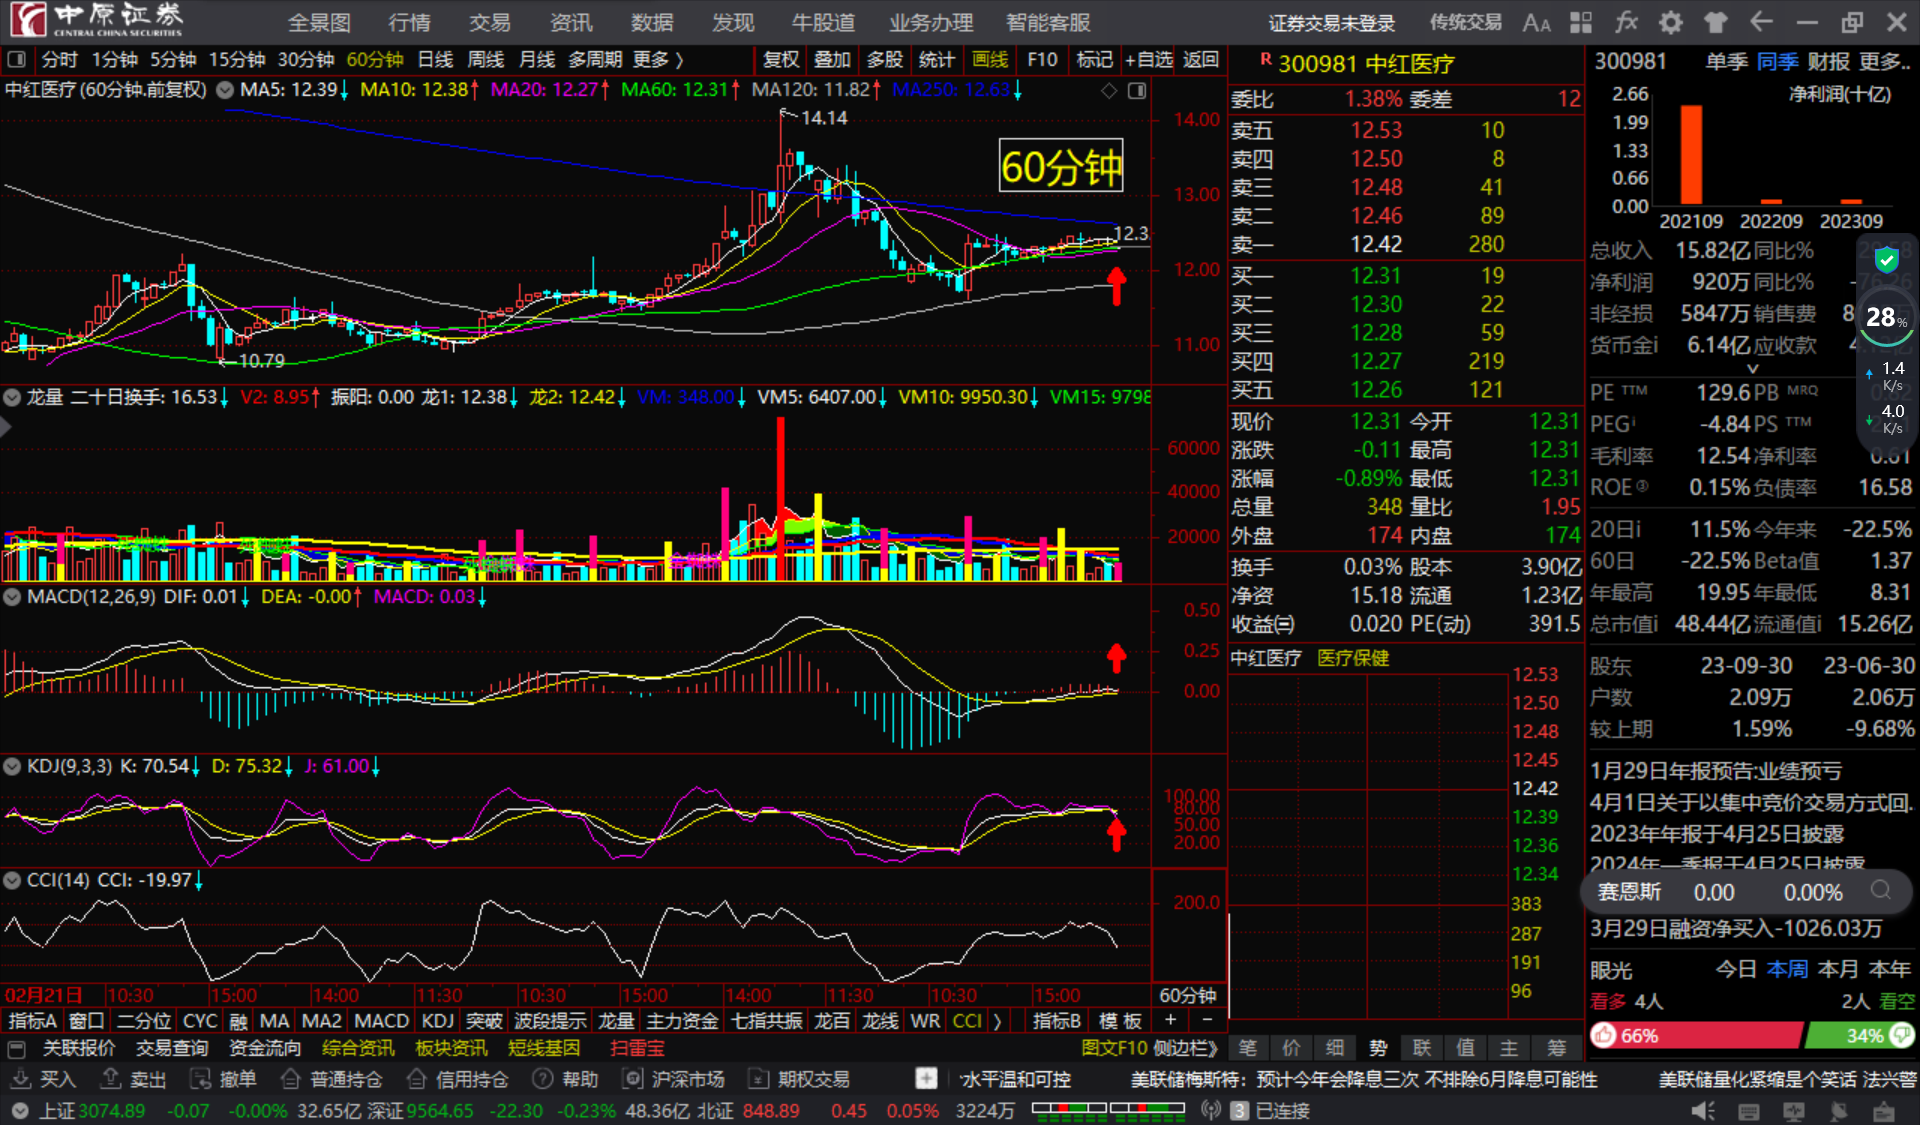The image size is (1920, 1125).
Task: Toggle the MACD indicator panel circle
Action: tap(13, 597)
